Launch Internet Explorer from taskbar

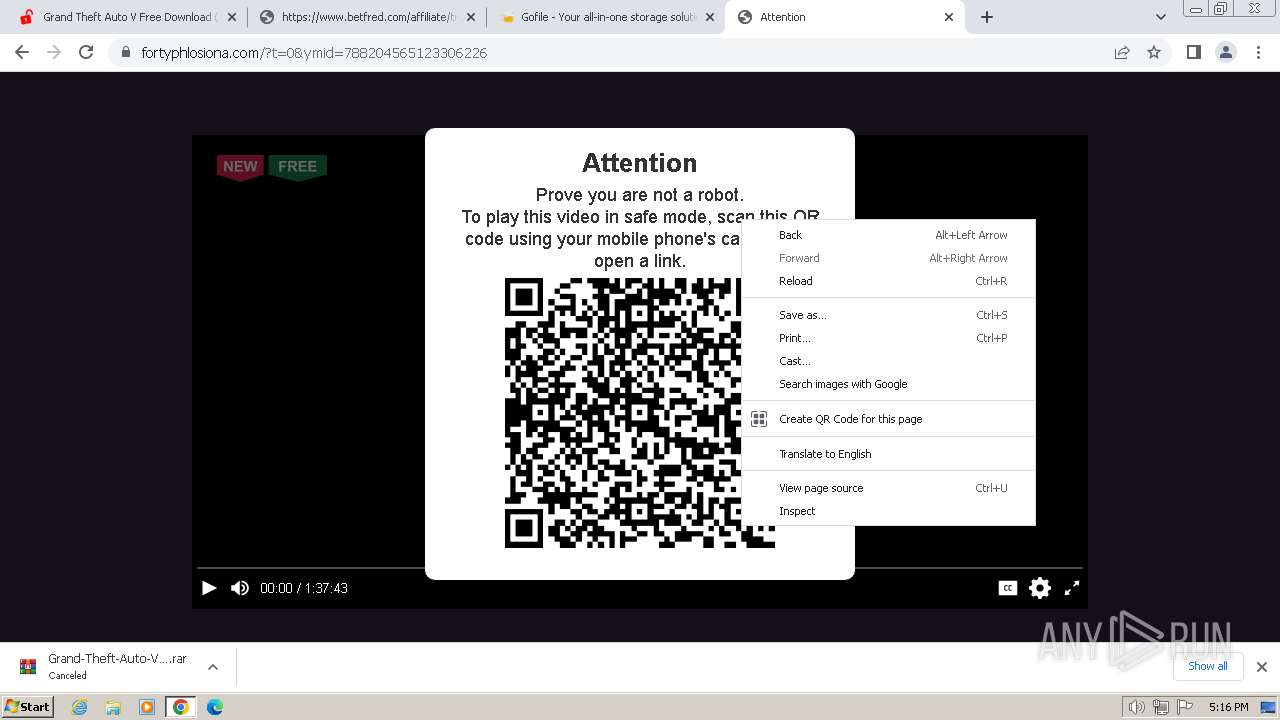pos(79,707)
